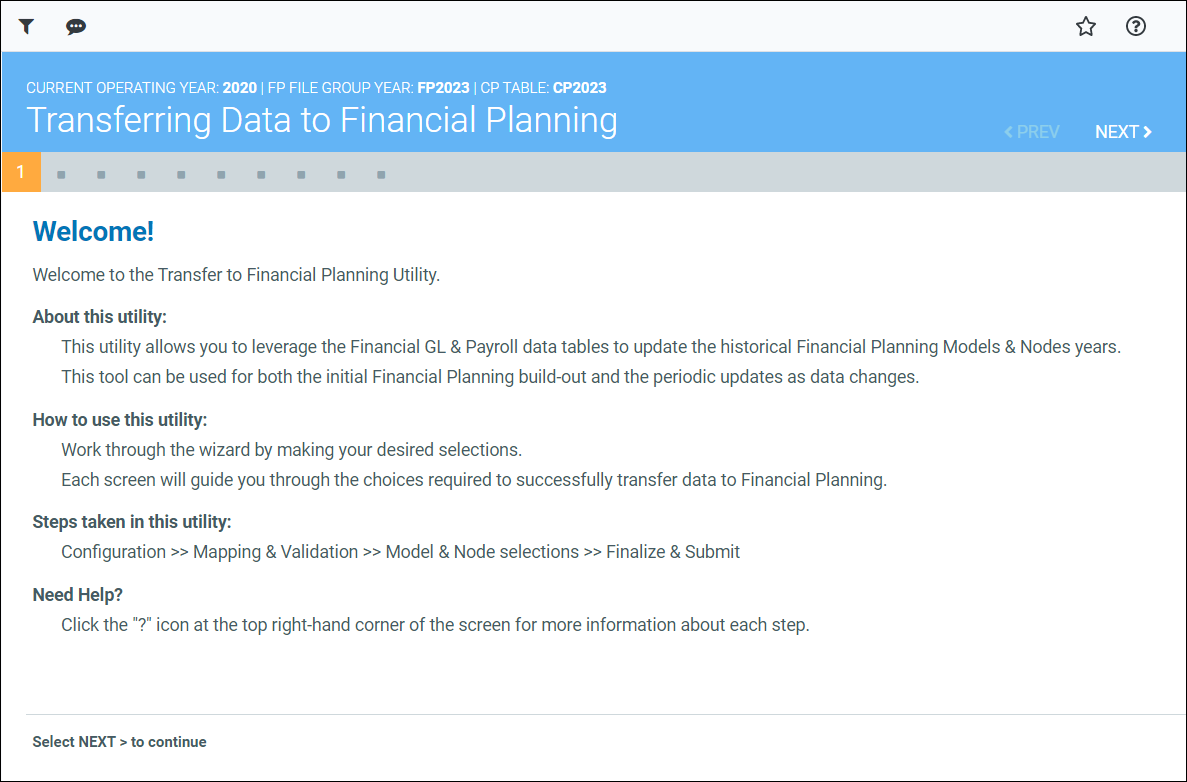Click the fourth wizard step dot
This screenshot has width=1187, height=782.
(x=141, y=175)
